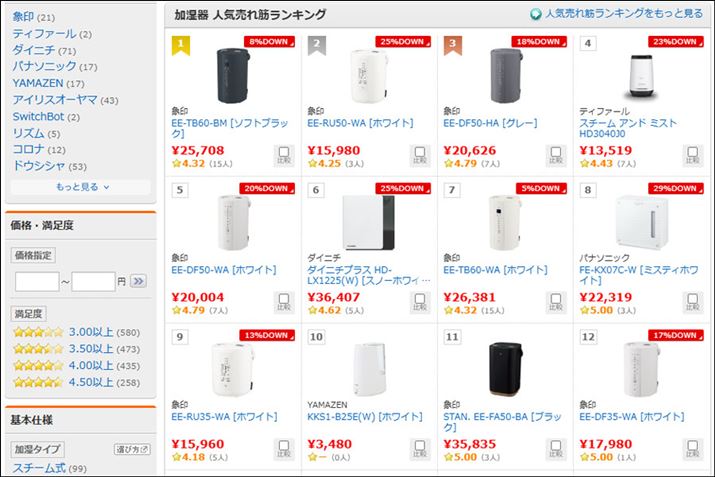The height and width of the screenshot is (477, 715).
Task: Check the 比較 box for EE-TB60-BM
Action: (283, 157)
